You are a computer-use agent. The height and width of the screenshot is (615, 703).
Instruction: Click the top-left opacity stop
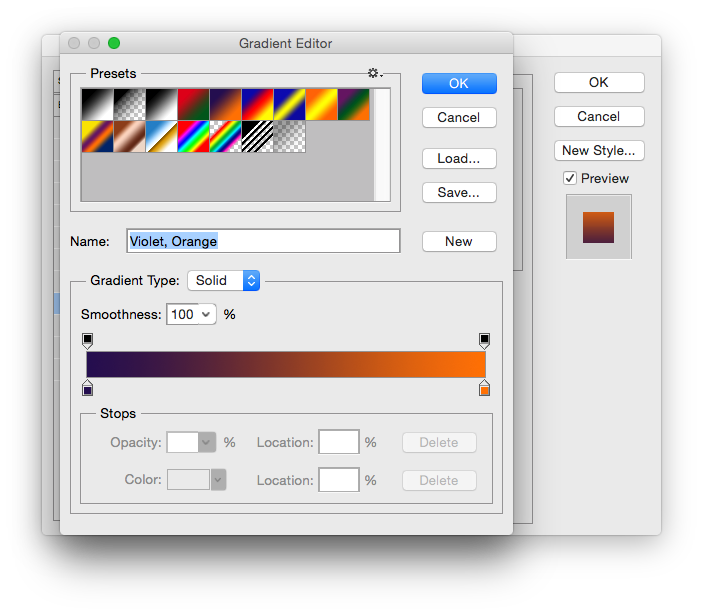pos(87,340)
